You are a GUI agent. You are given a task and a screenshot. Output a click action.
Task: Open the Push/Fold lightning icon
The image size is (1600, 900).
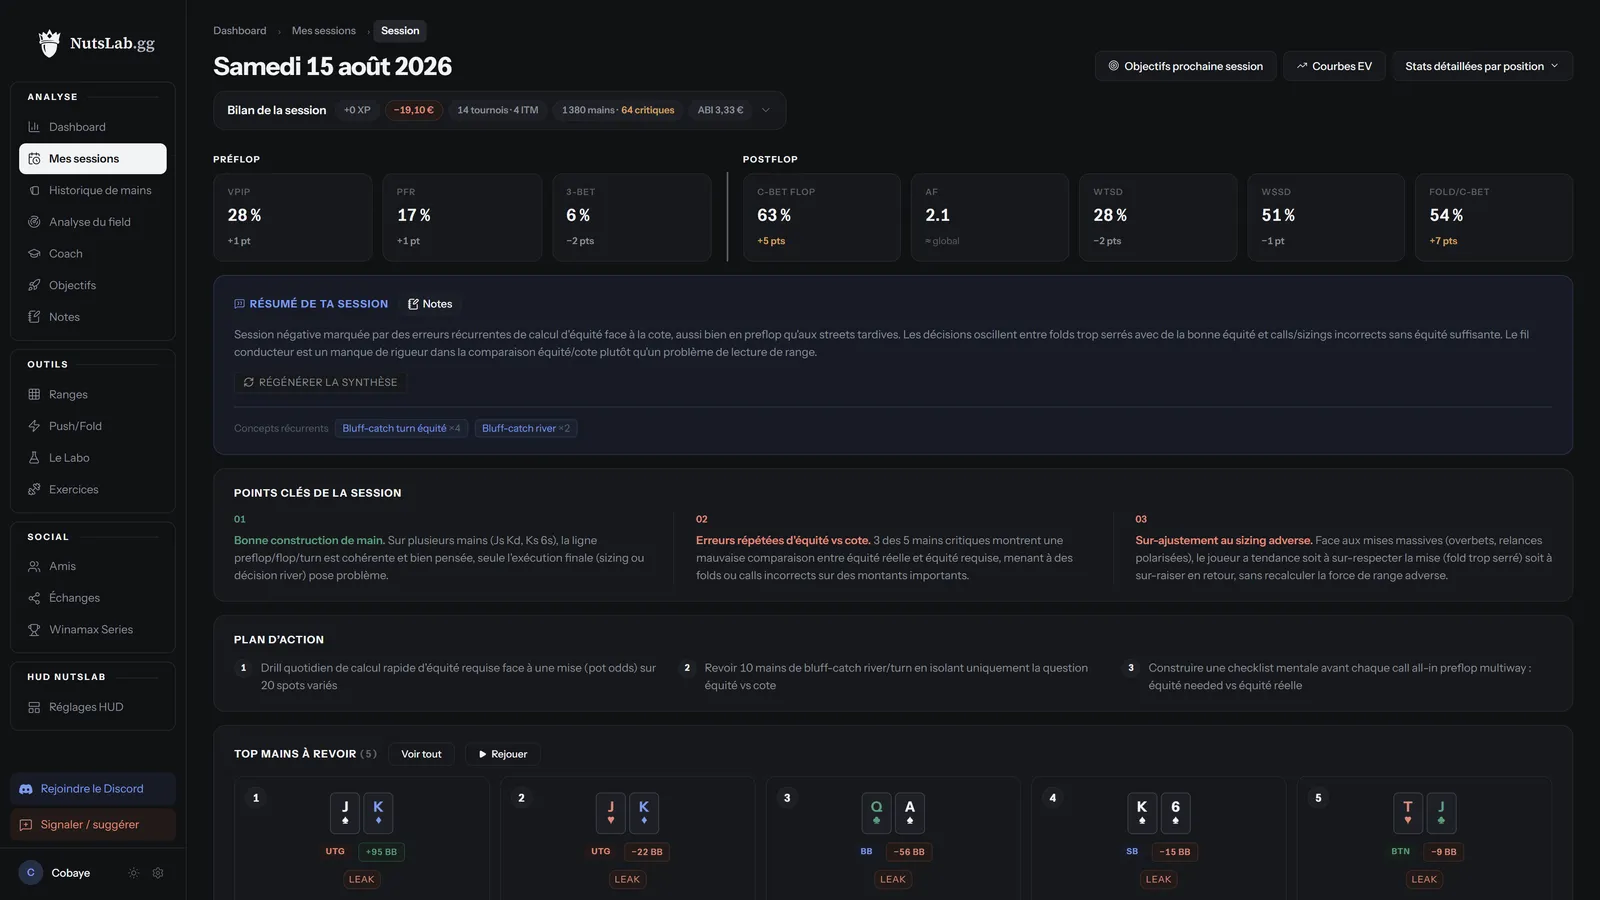(34, 426)
